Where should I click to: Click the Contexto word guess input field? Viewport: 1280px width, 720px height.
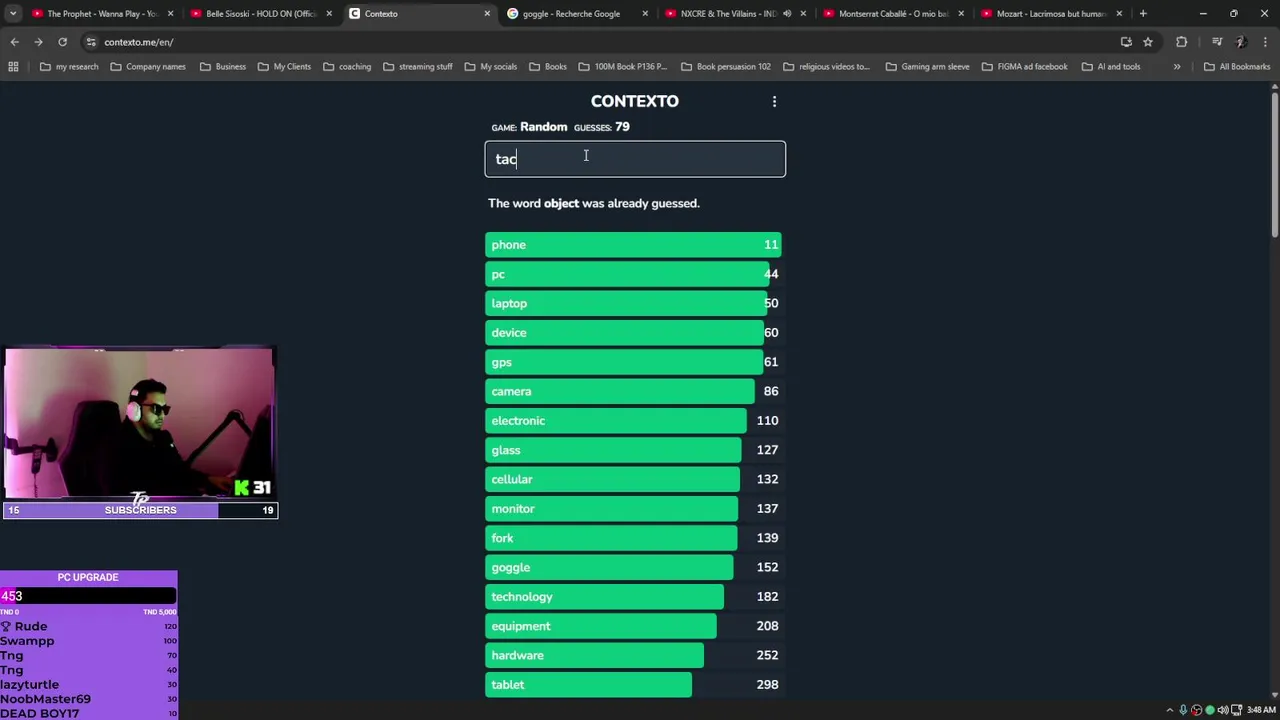(x=635, y=159)
